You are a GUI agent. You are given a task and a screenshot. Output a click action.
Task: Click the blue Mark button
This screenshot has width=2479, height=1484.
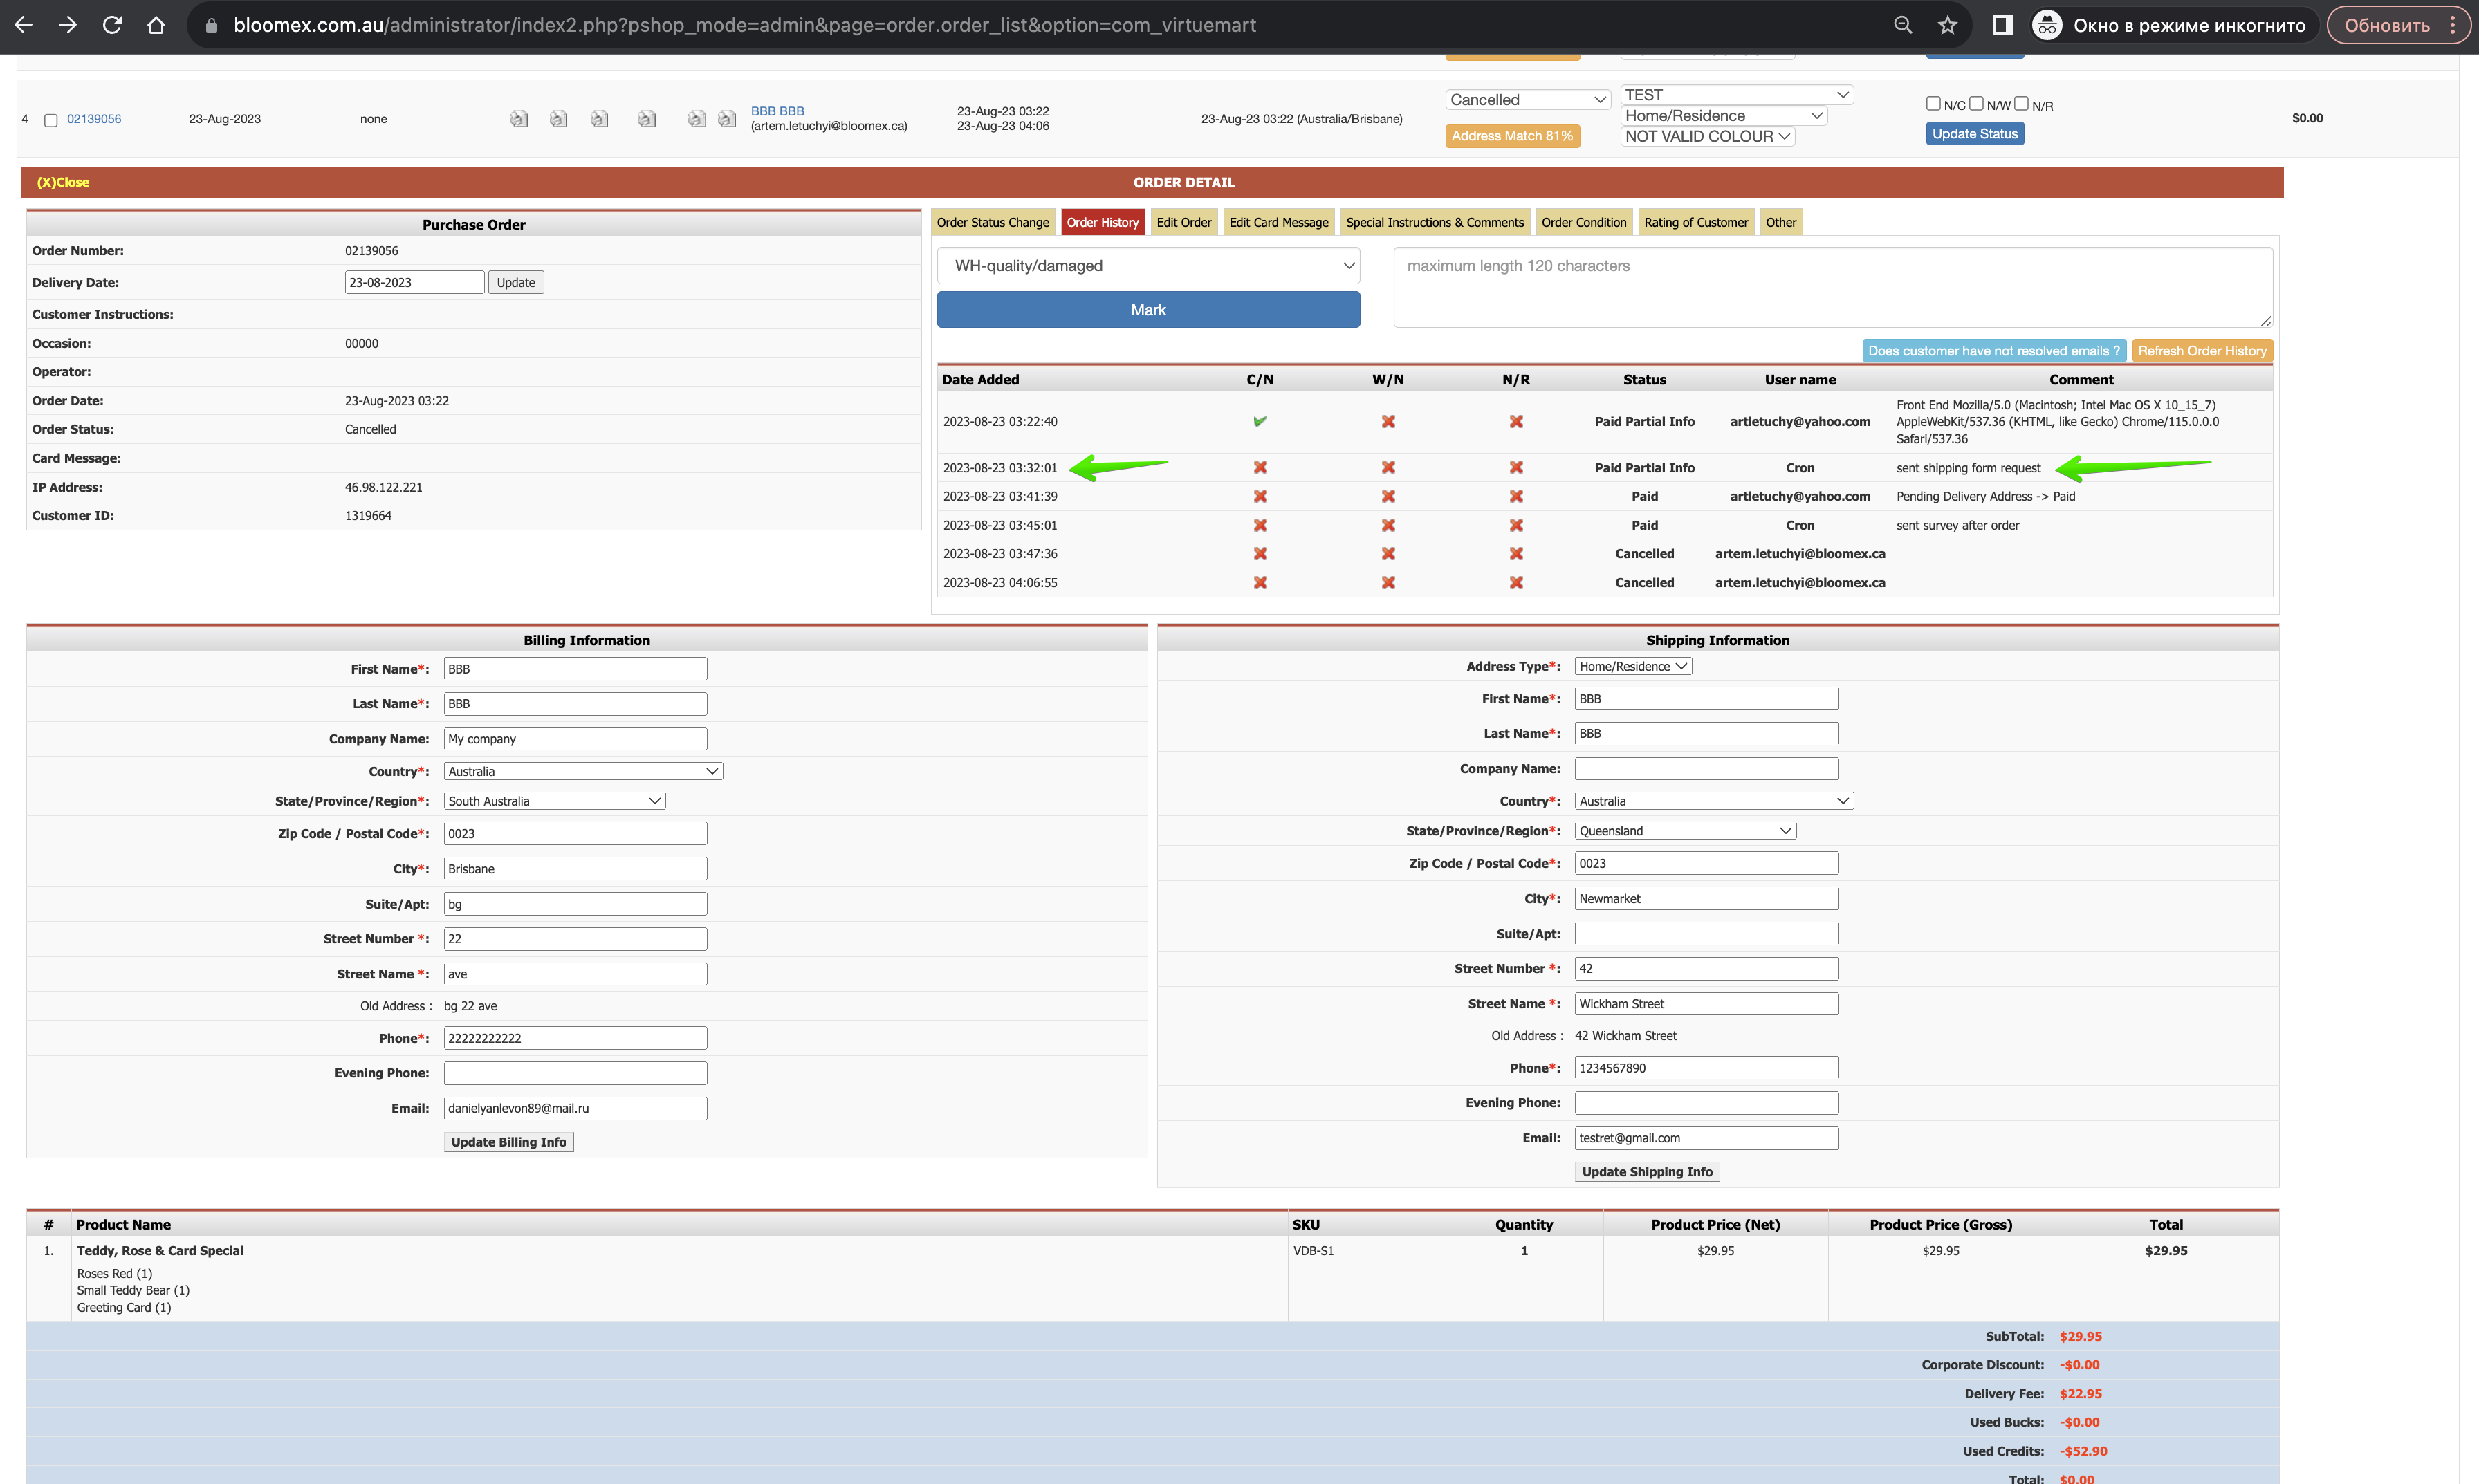[1148, 310]
